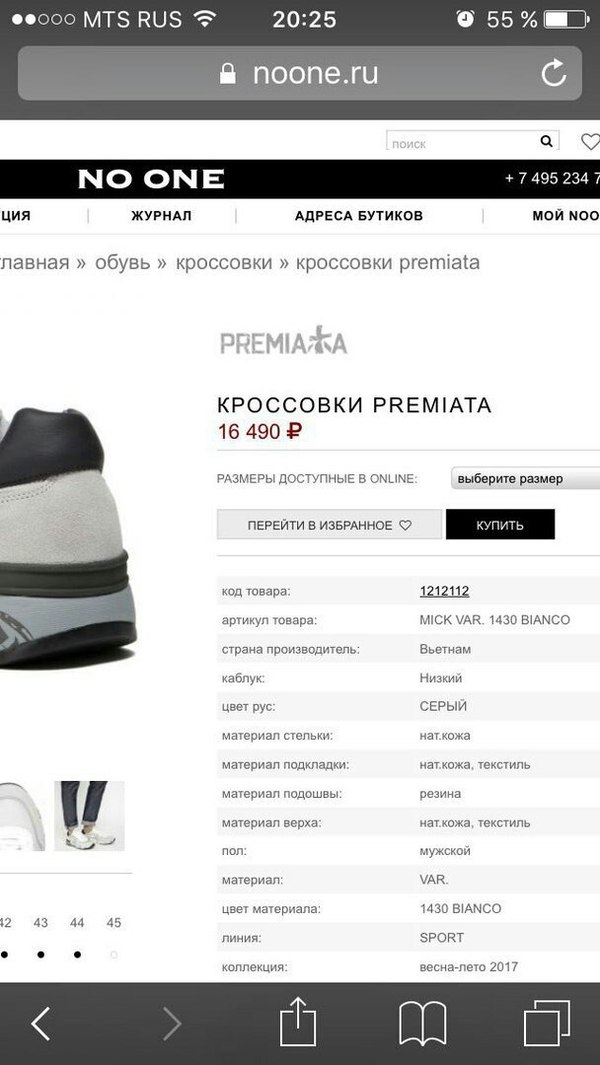Open the ЖУРНАЛ menu item
Screen dimensions: 600x1065
pos(162,216)
